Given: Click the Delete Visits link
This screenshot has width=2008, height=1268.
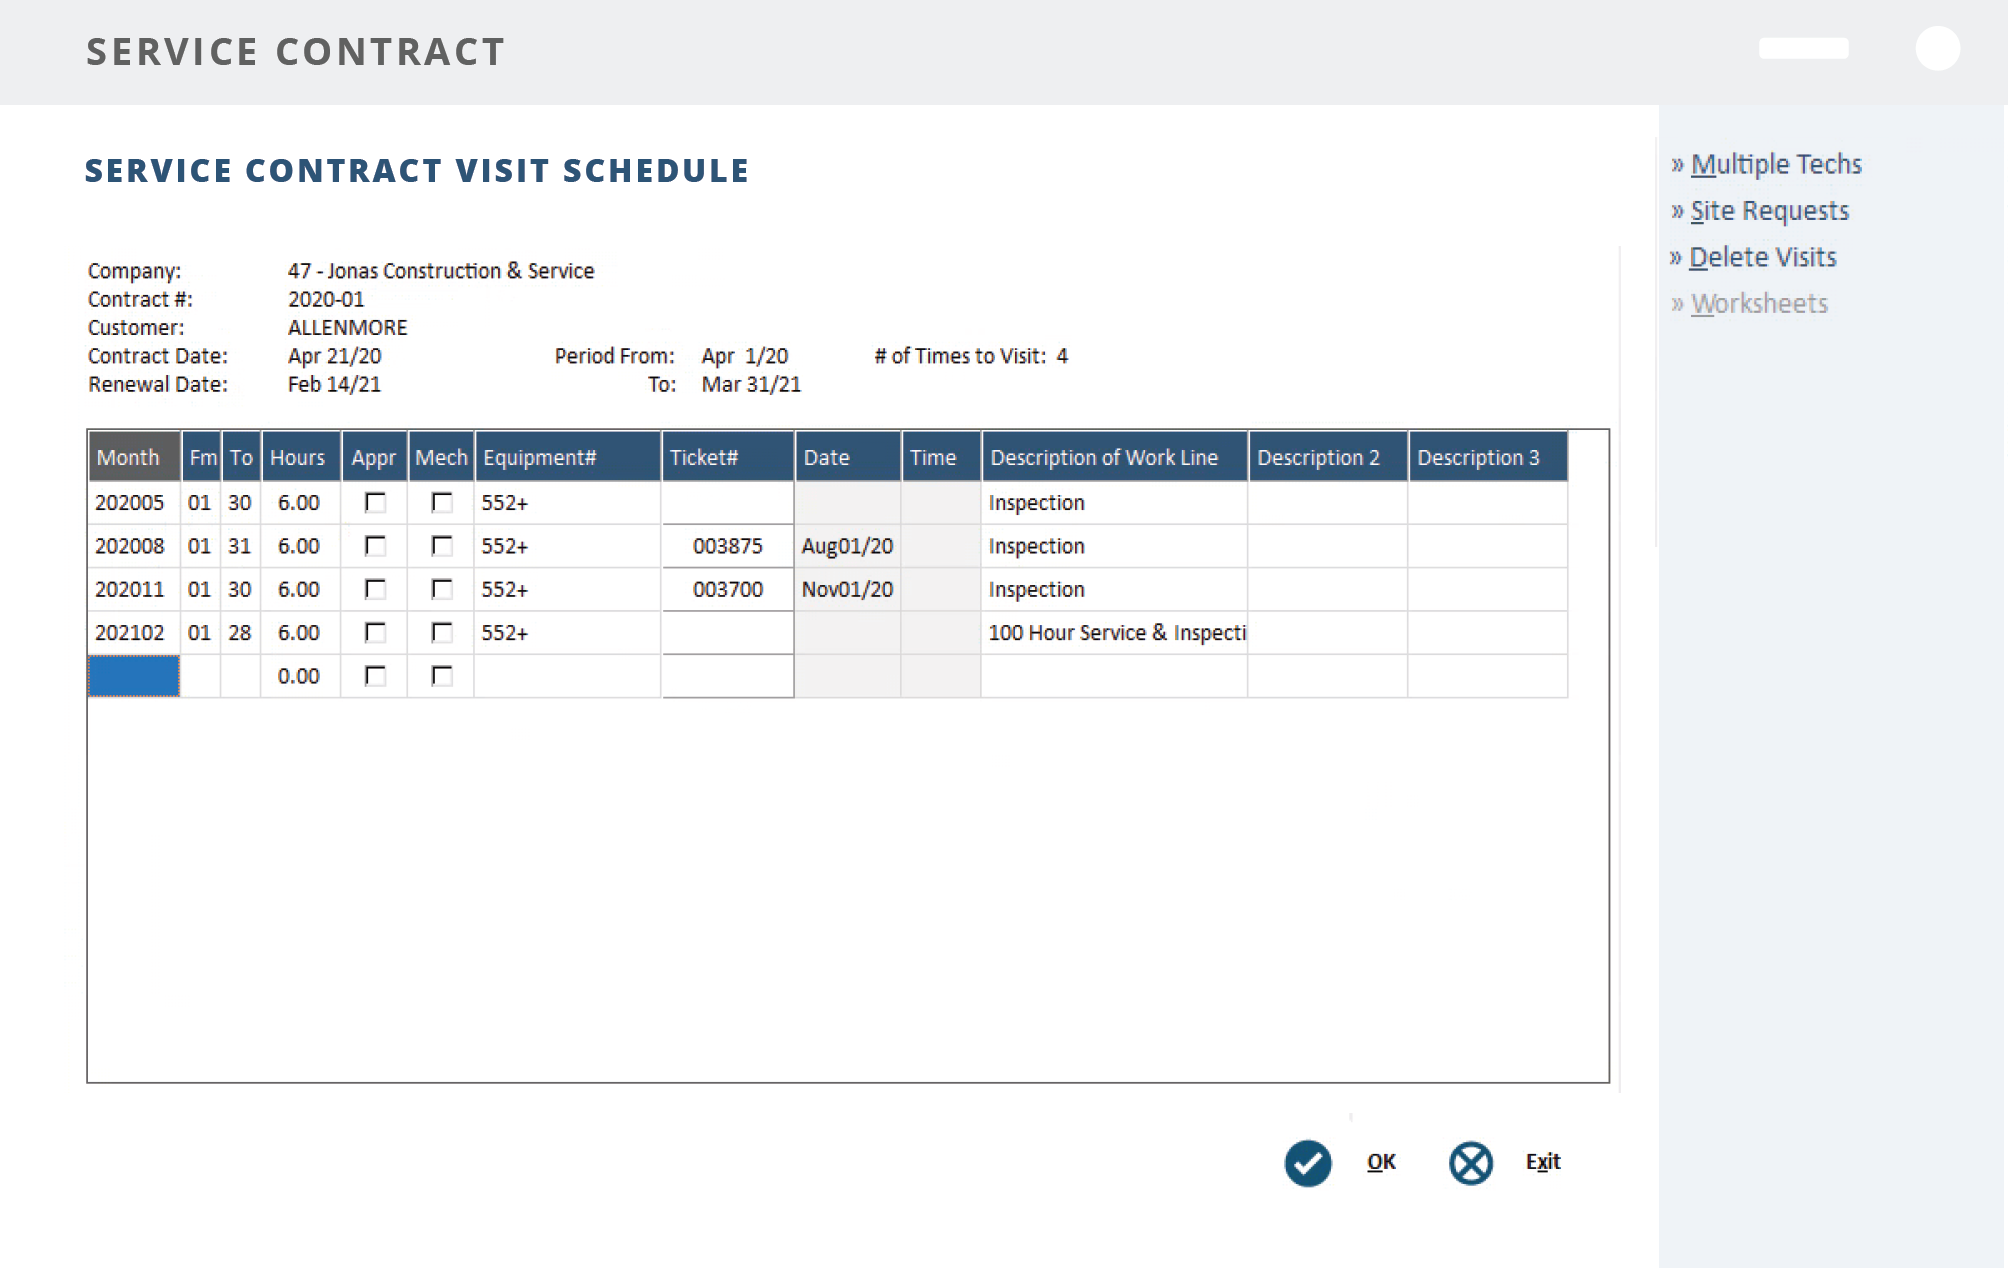Looking at the screenshot, I should pyautogui.click(x=1762, y=257).
